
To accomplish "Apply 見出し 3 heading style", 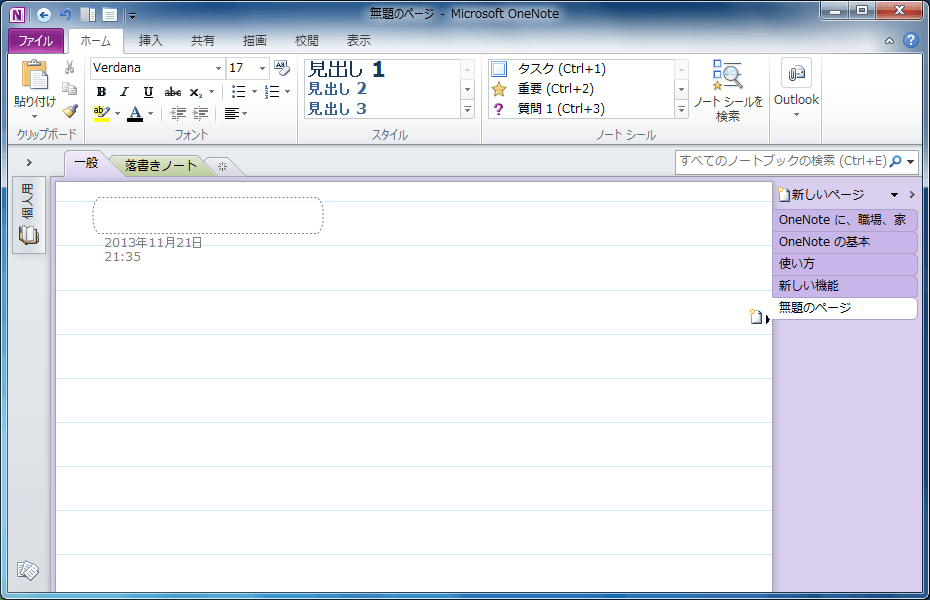I will 337,108.
